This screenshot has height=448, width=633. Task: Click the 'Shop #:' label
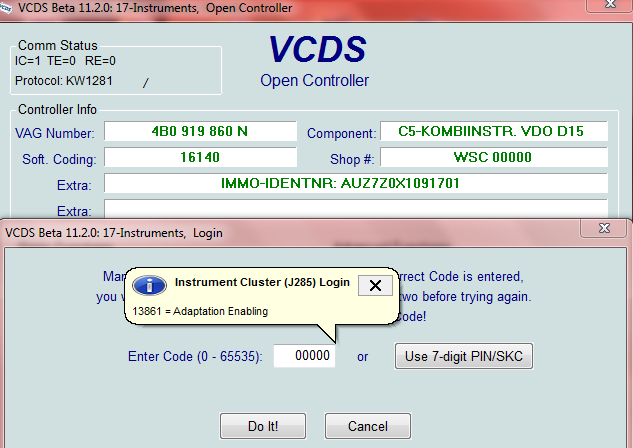[352, 159]
